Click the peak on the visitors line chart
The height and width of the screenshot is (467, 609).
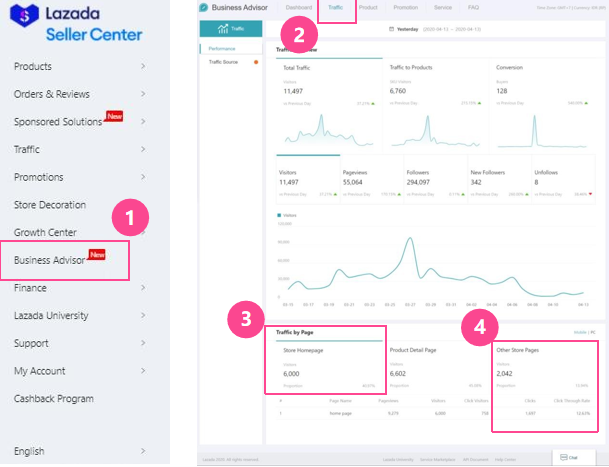coord(410,238)
